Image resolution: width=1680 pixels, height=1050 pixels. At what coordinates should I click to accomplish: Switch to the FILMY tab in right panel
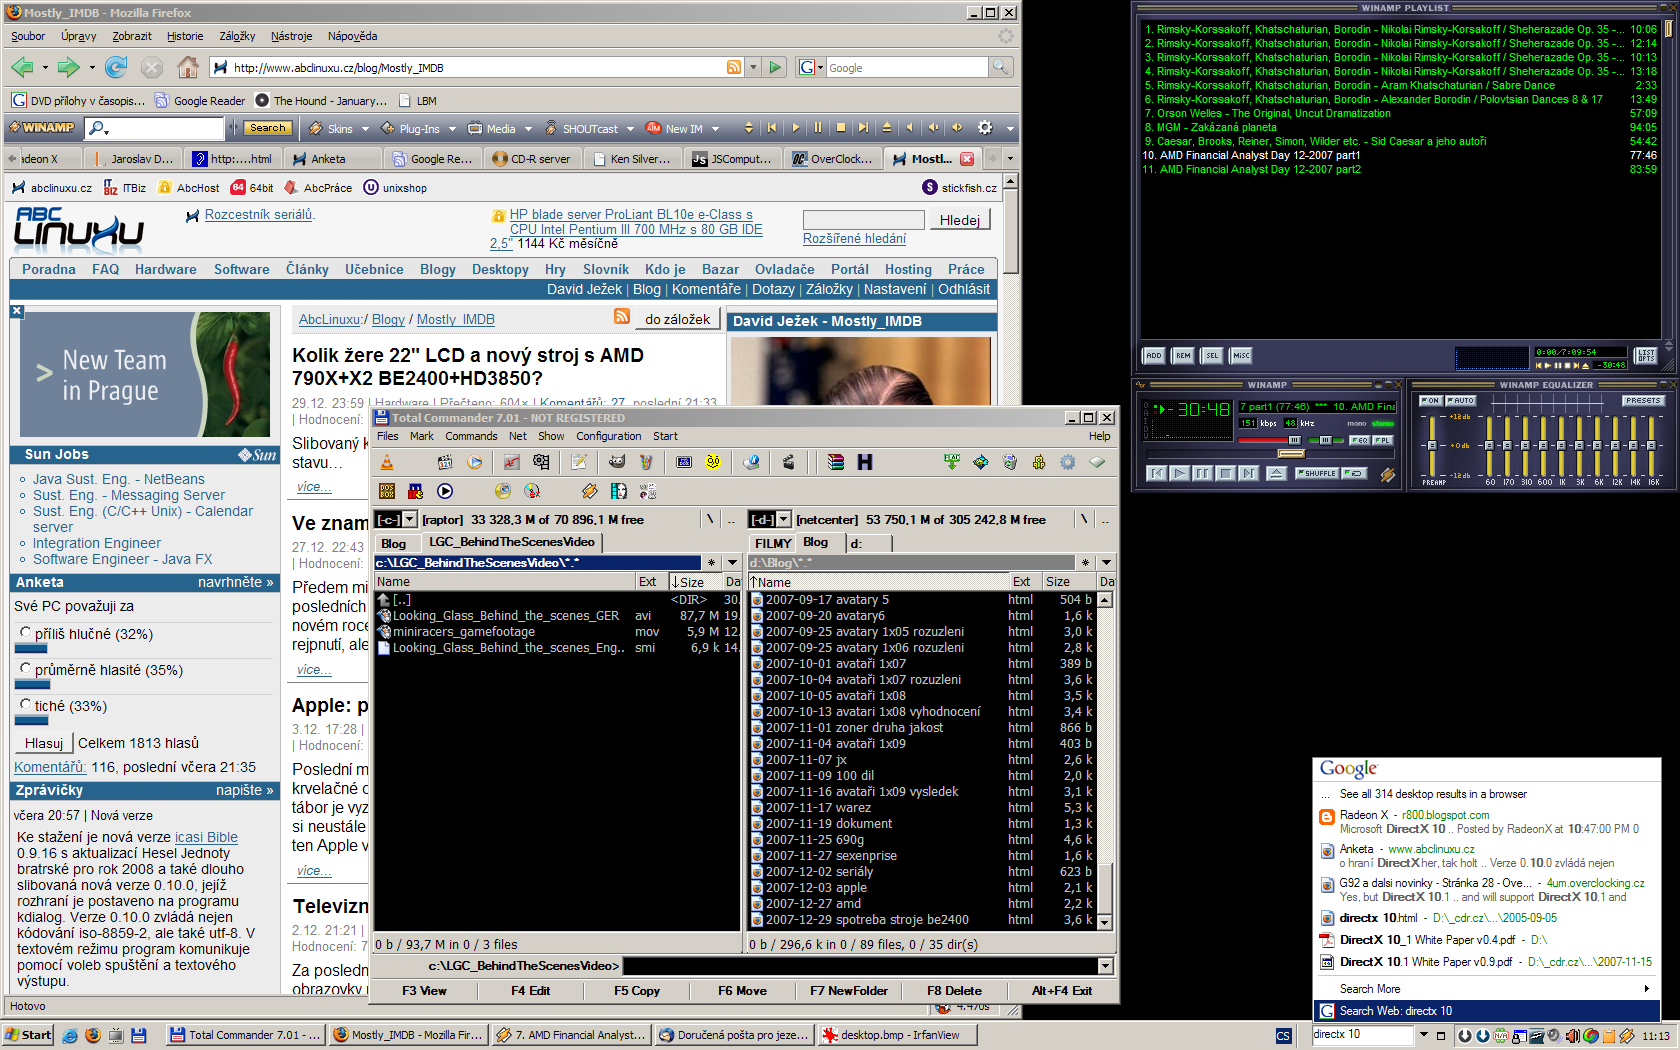point(773,543)
